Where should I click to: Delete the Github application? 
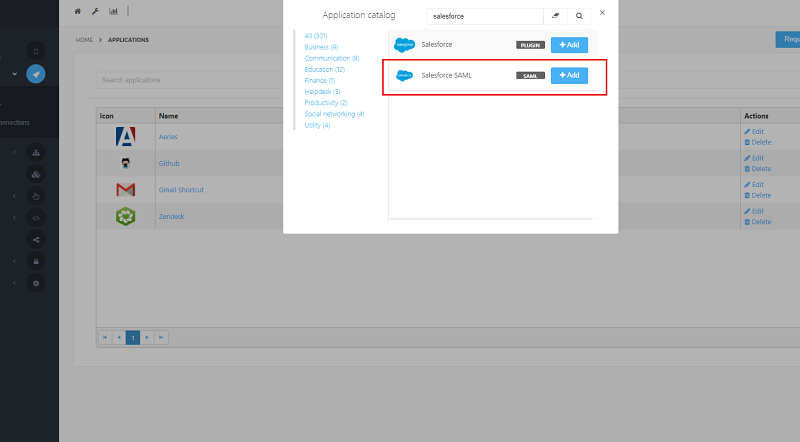pyautogui.click(x=758, y=169)
